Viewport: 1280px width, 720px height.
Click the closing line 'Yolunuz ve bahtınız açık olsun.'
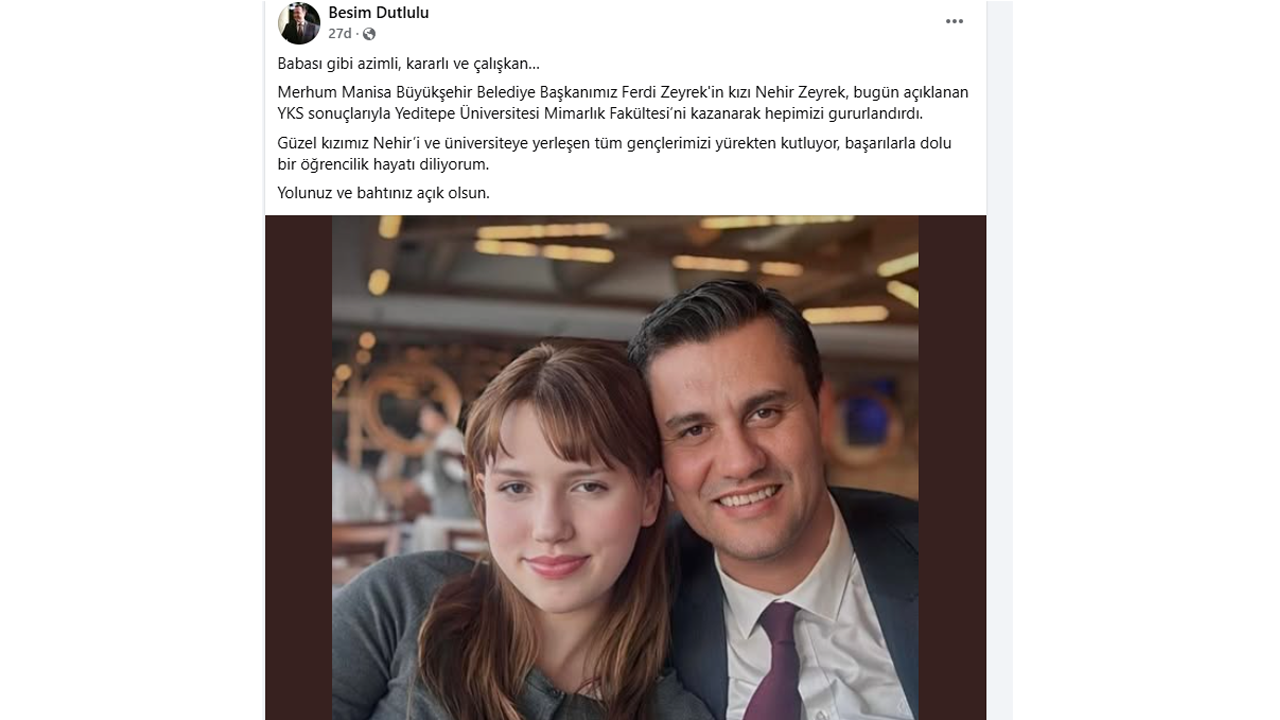pyautogui.click(x=383, y=193)
